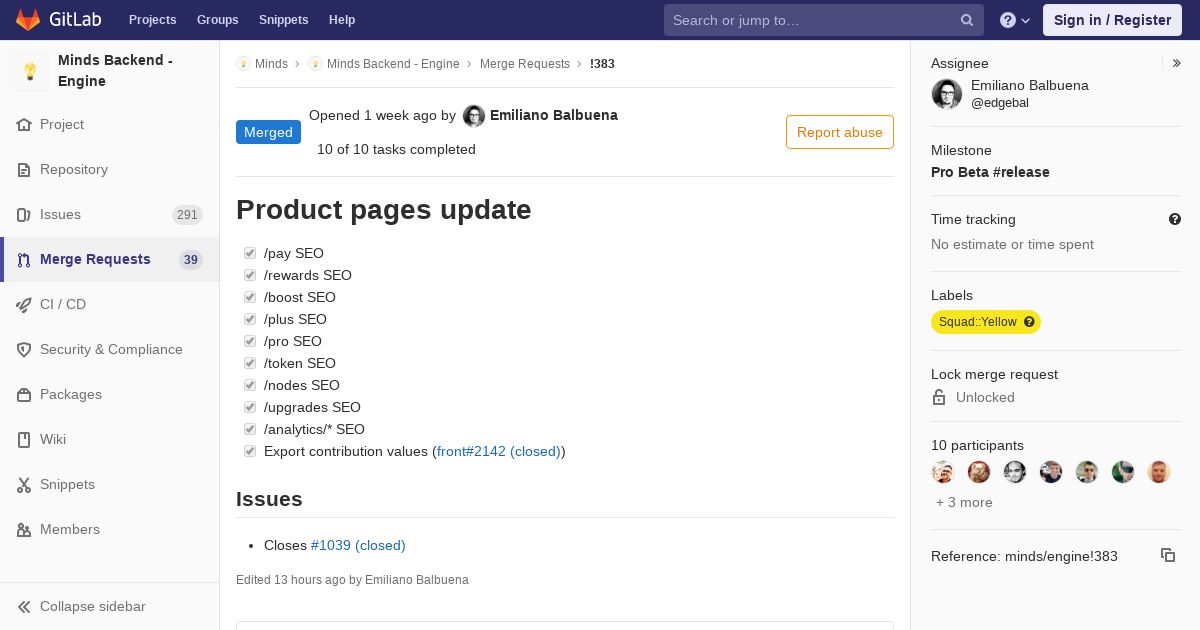The height and width of the screenshot is (630, 1200).
Task: Click the Members people icon
Action: coord(24,530)
